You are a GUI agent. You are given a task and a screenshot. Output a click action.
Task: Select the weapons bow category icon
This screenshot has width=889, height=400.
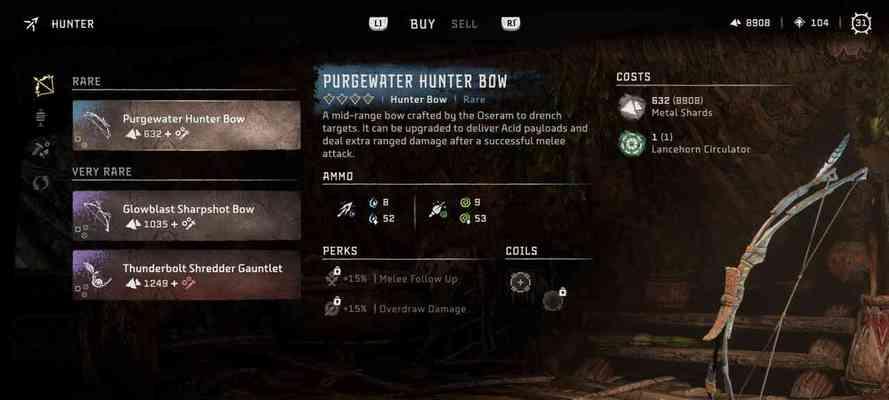click(x=43, y=86)
